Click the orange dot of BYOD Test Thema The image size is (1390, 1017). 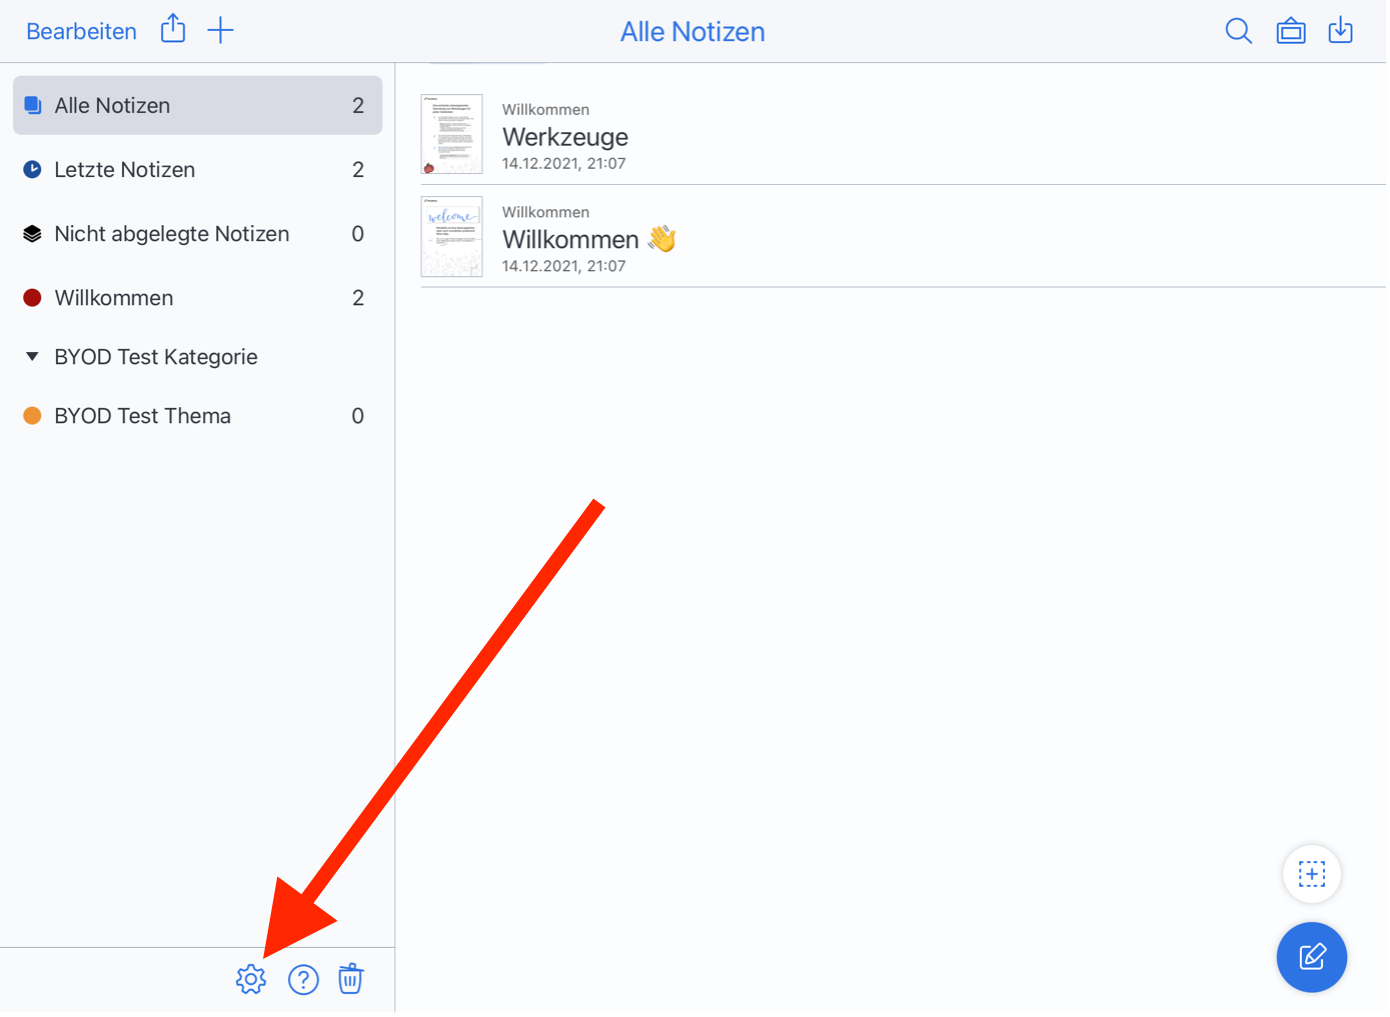(x=32, y=416)
